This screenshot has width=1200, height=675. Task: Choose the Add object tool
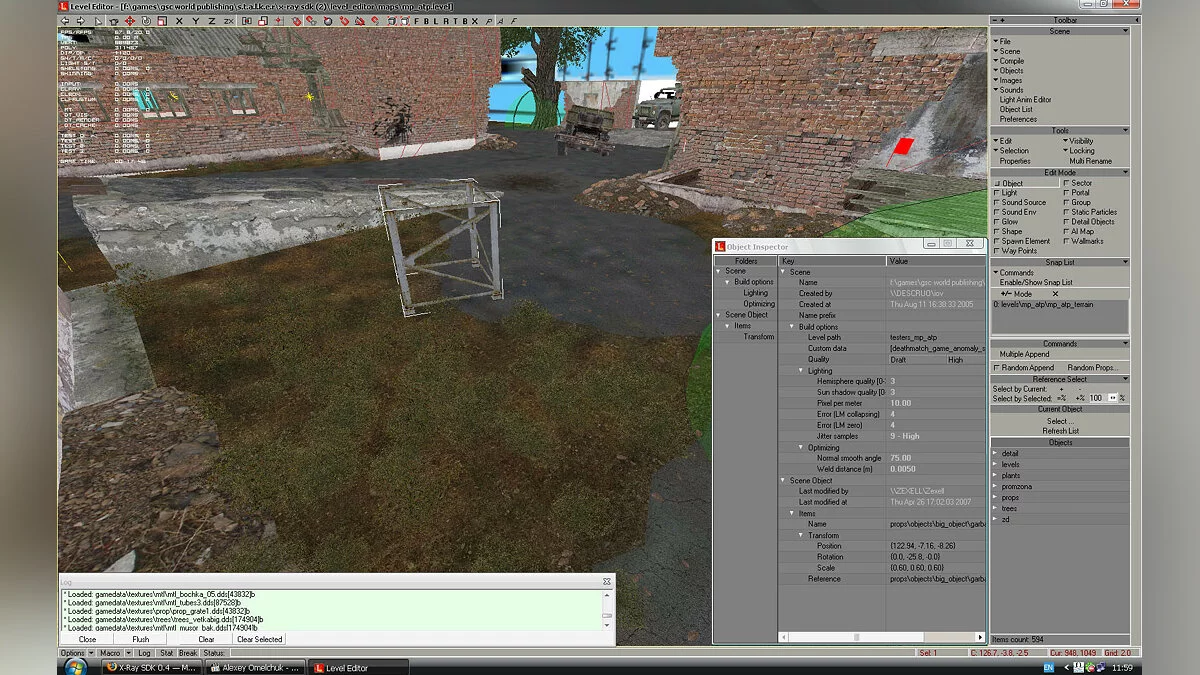point(114,20)
